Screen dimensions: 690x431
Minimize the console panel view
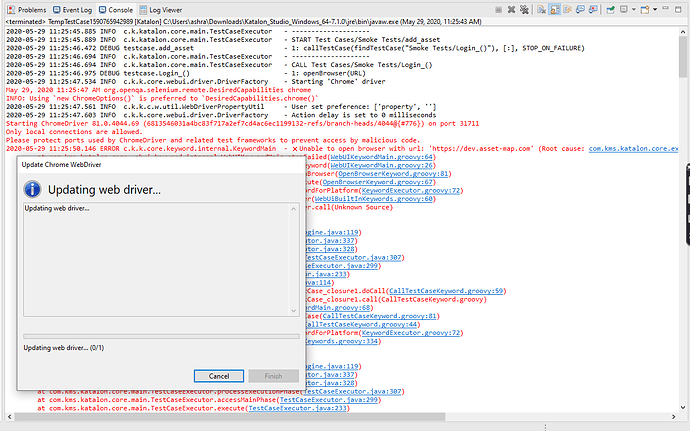pos(665,9)
